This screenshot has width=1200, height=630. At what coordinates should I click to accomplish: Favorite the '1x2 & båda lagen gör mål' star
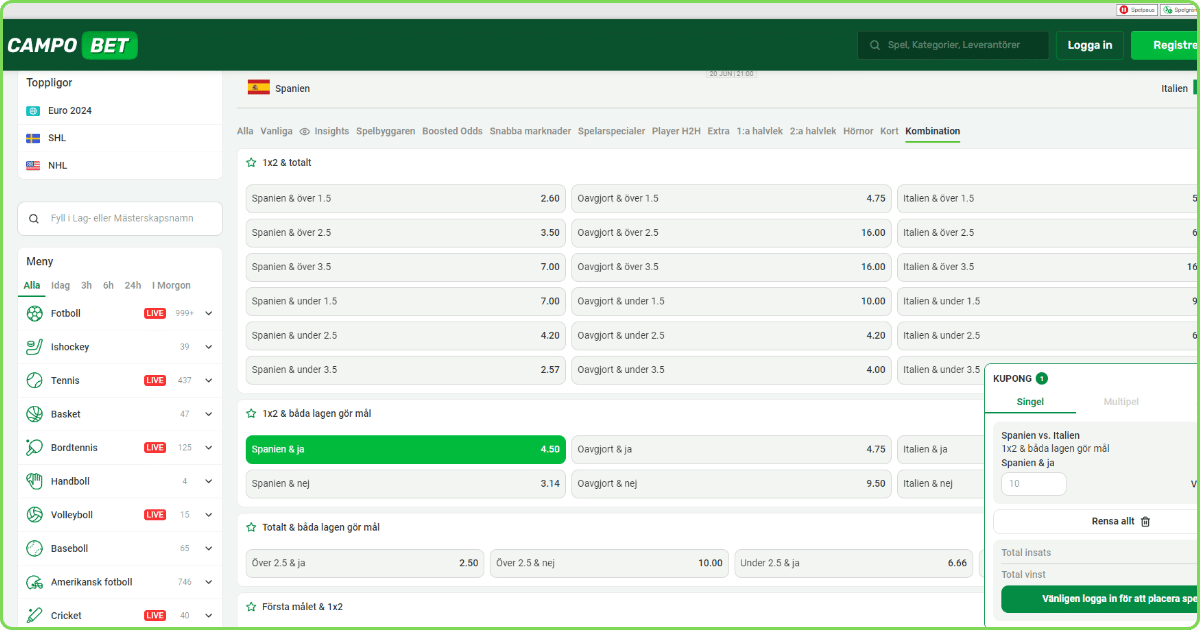251,413
